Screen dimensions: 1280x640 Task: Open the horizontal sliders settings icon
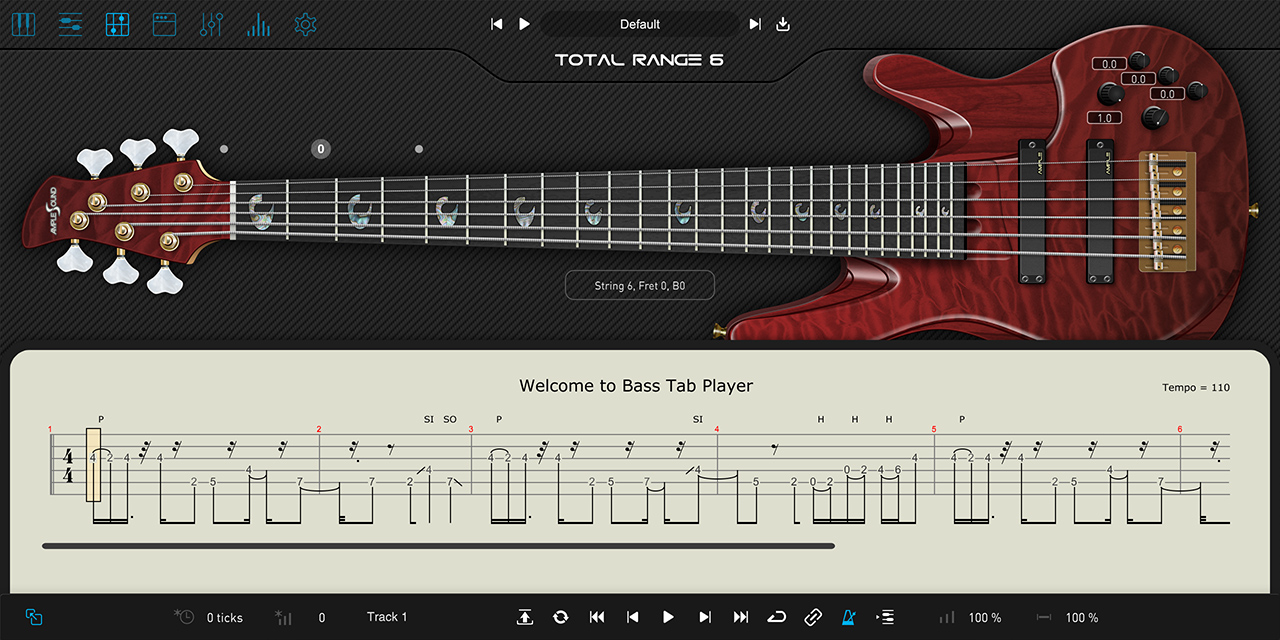point(70,24)
